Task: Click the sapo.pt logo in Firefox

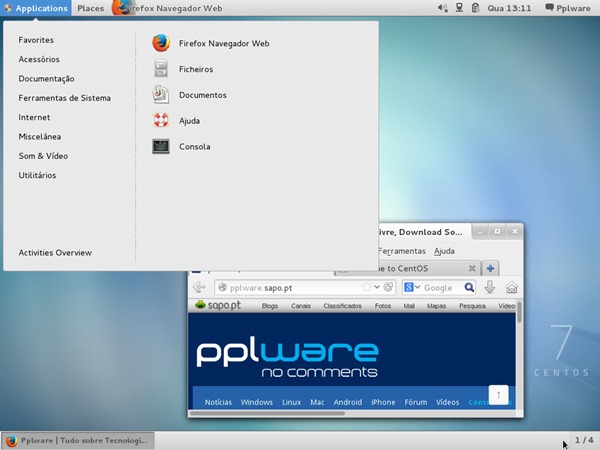Action: tap(218, 305)
